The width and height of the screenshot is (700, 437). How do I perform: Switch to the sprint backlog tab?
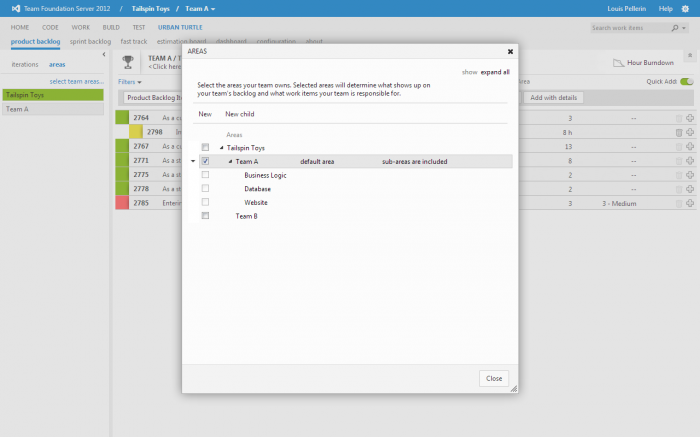tap(90, 42)
